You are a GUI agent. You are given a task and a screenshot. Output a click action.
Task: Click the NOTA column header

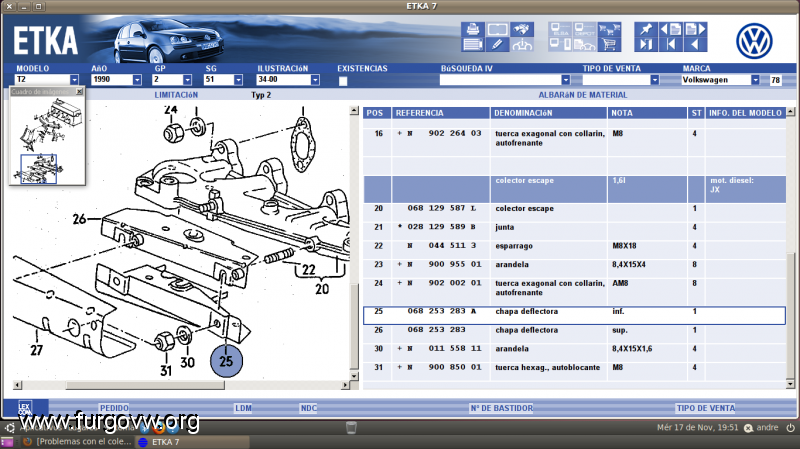point(647,113)
